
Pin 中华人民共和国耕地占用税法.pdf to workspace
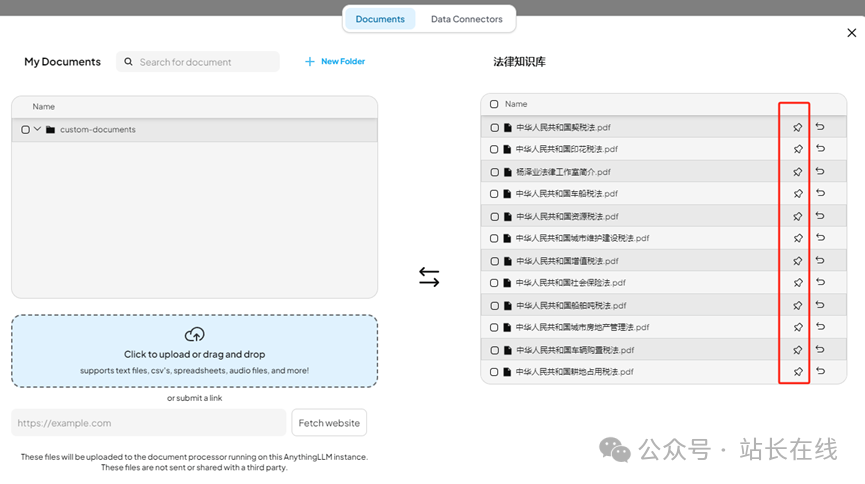pos(798,372)
